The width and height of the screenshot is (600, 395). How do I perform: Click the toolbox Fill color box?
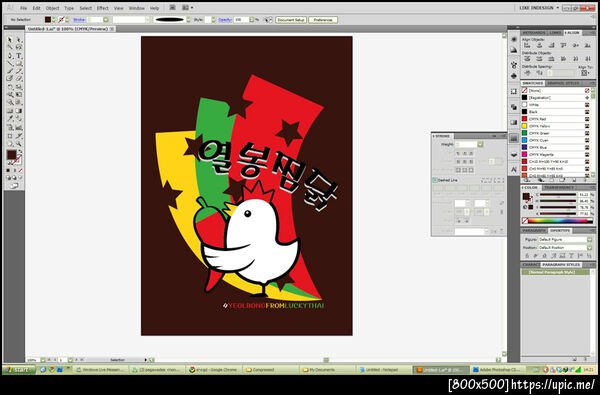tap(11, 155)
